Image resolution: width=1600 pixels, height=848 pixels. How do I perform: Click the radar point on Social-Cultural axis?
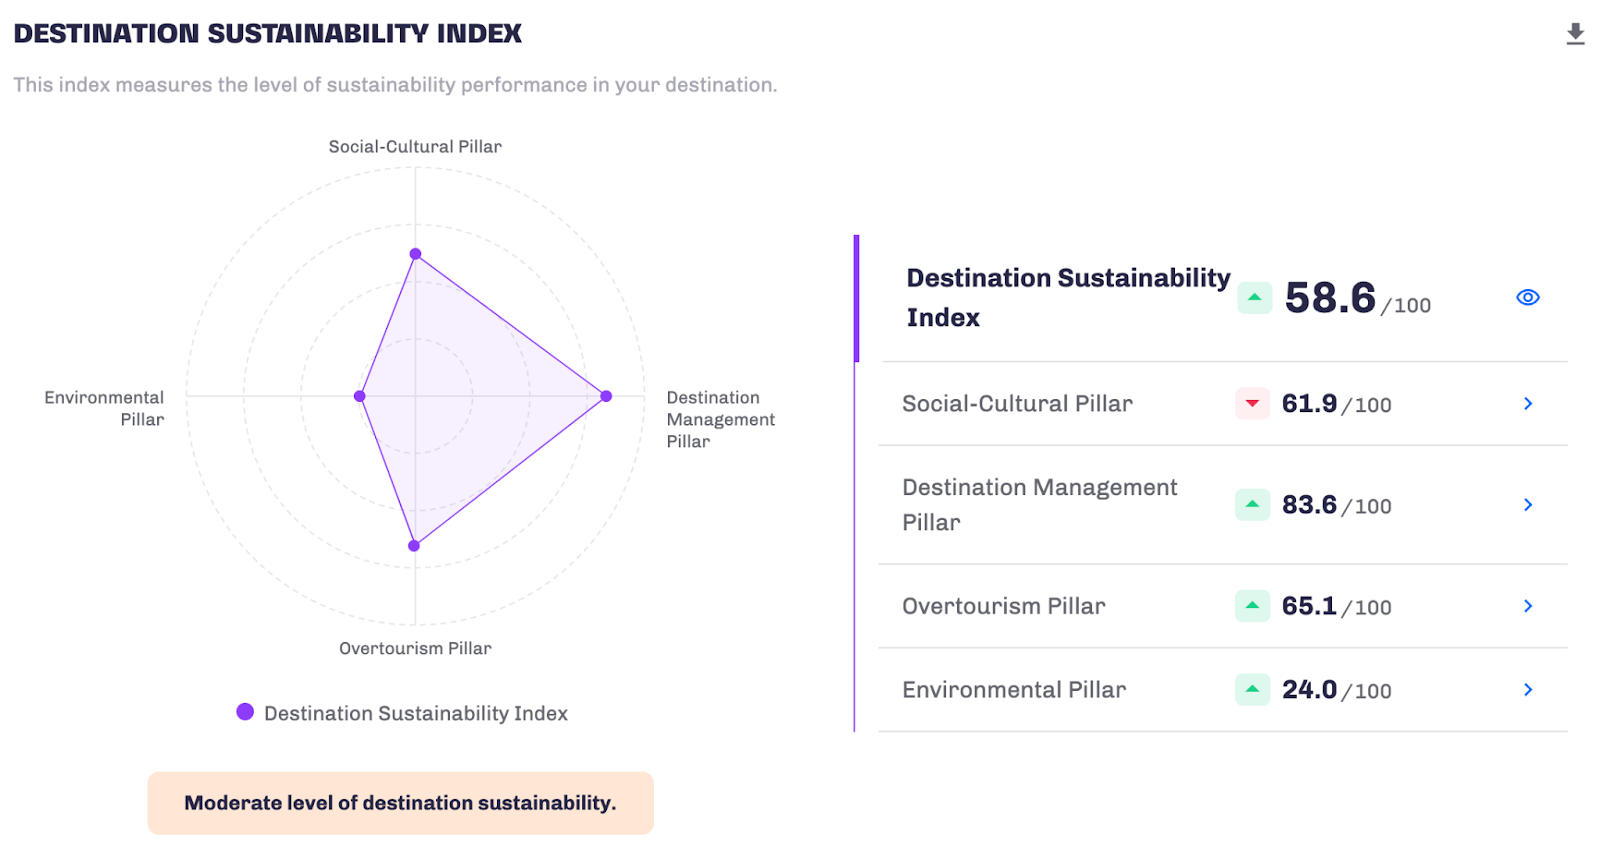tap(416, 254)
